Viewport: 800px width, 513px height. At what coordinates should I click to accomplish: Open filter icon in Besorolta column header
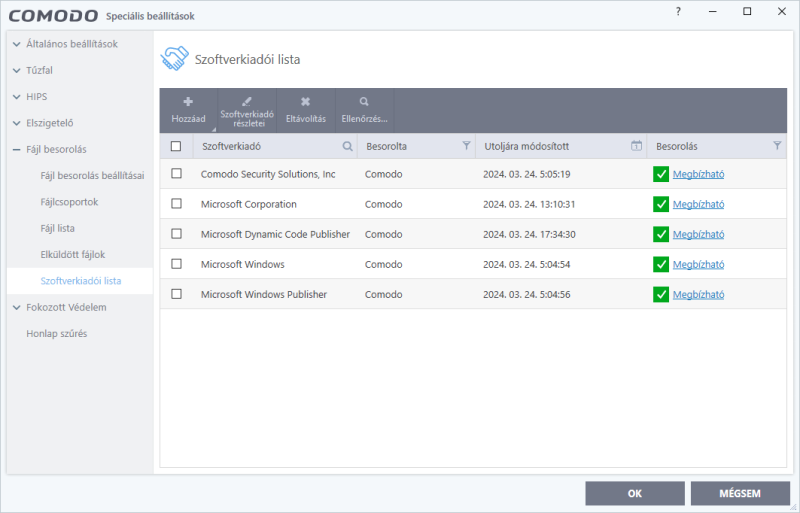[466, 146]
